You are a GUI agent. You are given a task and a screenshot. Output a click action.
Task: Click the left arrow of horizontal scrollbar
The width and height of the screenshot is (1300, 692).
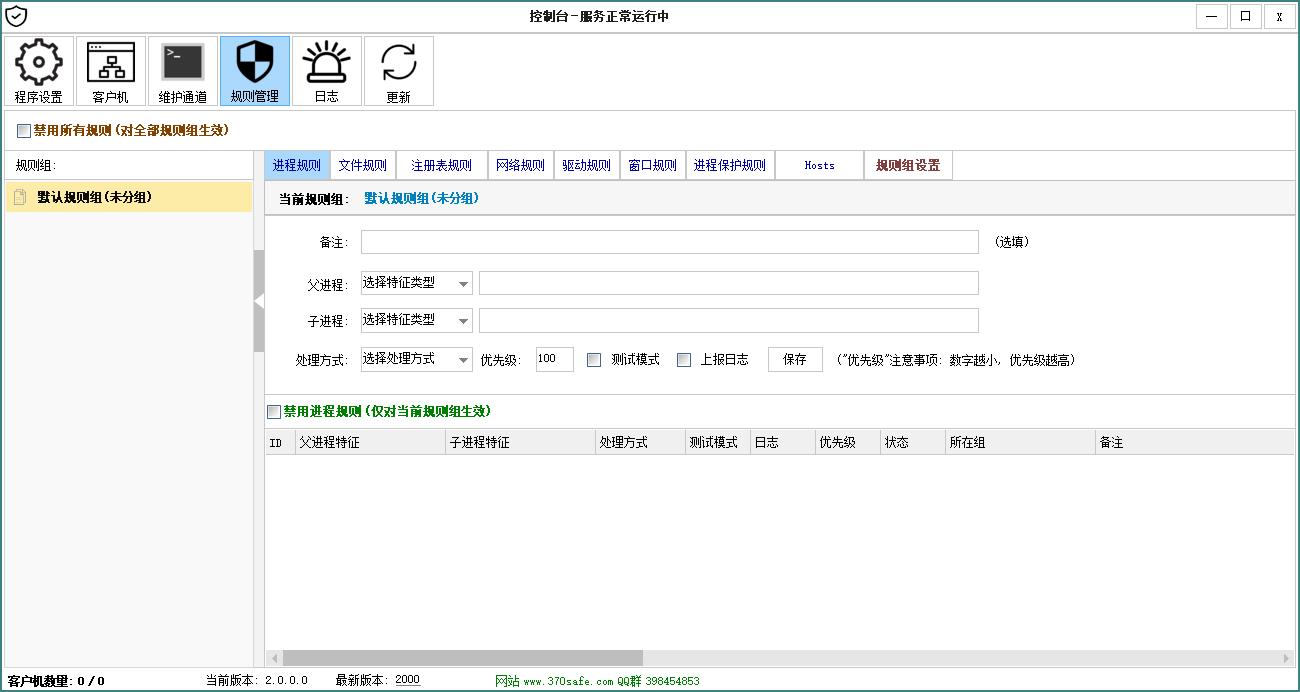pos(273,658)
